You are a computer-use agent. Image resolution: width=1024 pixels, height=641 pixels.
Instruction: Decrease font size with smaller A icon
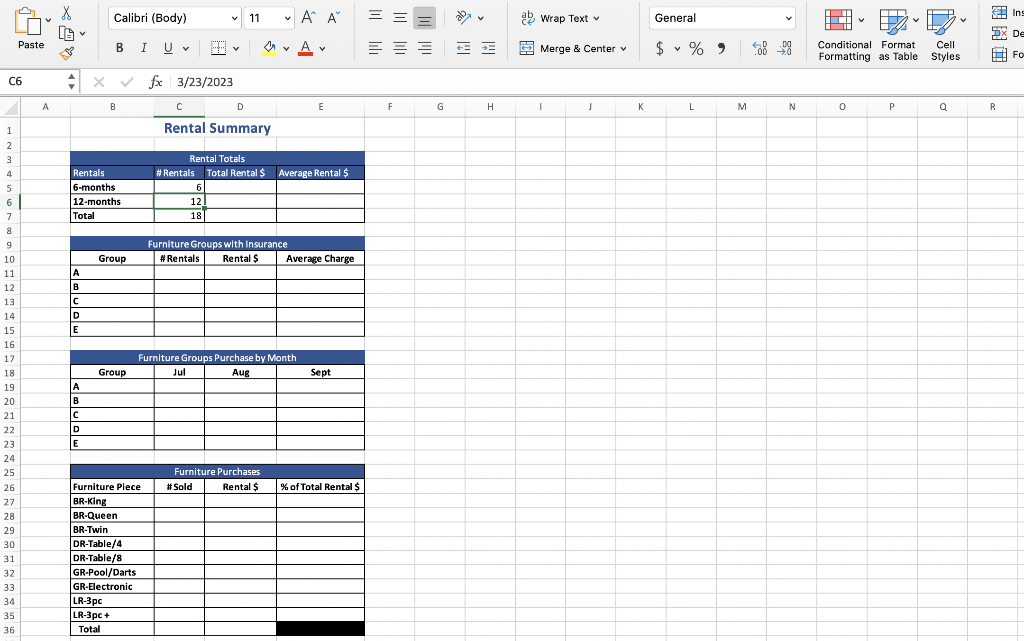click(x=333, y=18)
